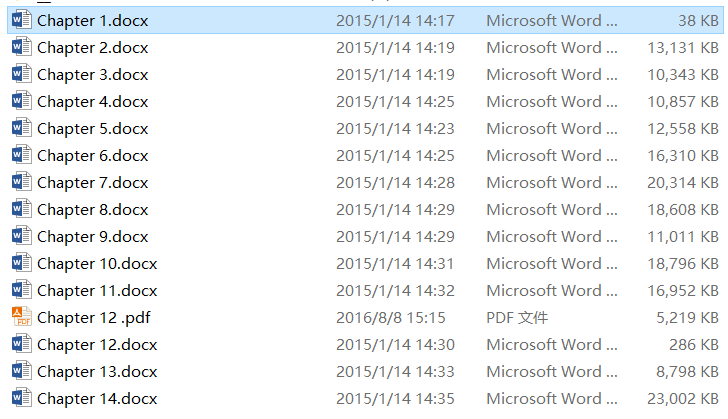Click the 2015/1/14 14:31 date entry
The width and height of the screenshot is (728, 419).
395,264
